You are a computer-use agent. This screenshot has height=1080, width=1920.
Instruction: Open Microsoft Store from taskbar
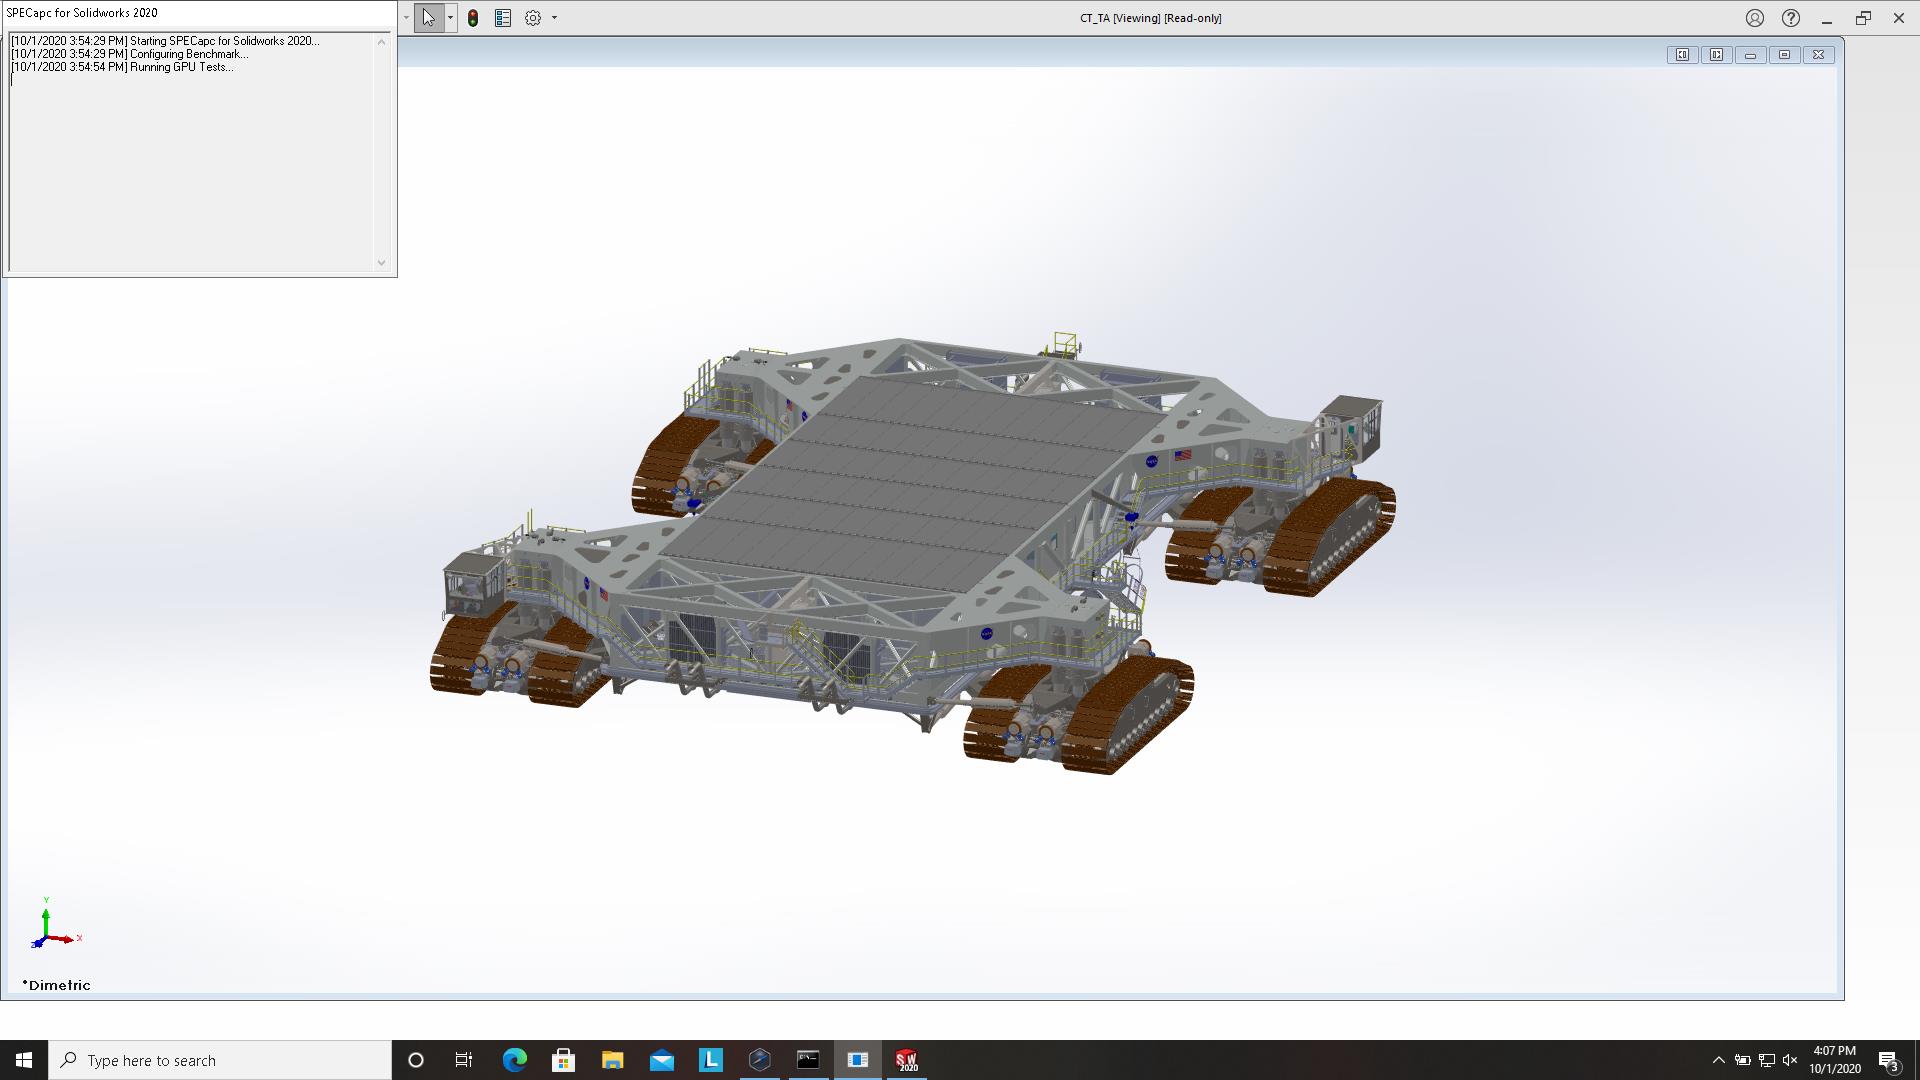563,1060
